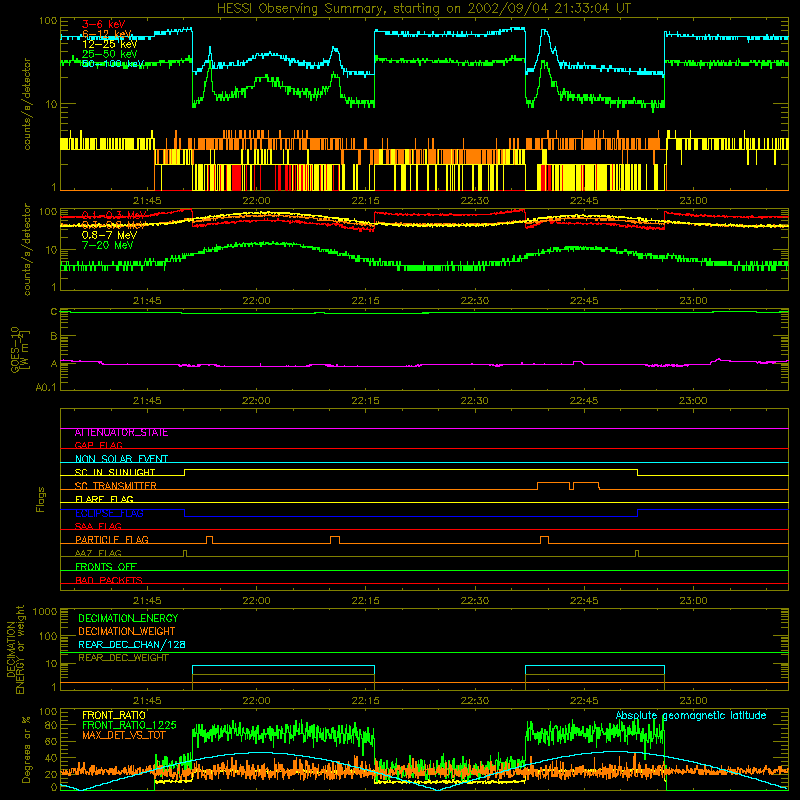Click the FRONTS_OFF flag label
The height and width of the screenshot is (800, 800).
click(x=106, y=567)
